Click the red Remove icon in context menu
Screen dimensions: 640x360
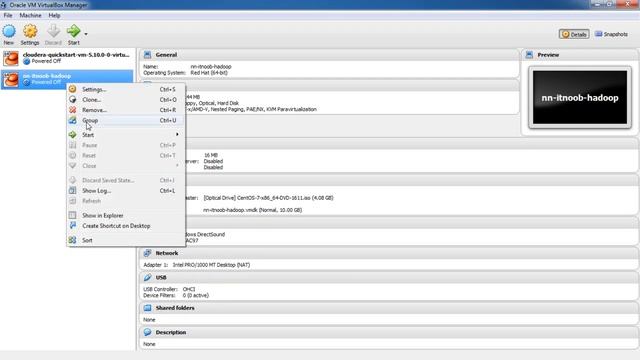coord(73,110)
